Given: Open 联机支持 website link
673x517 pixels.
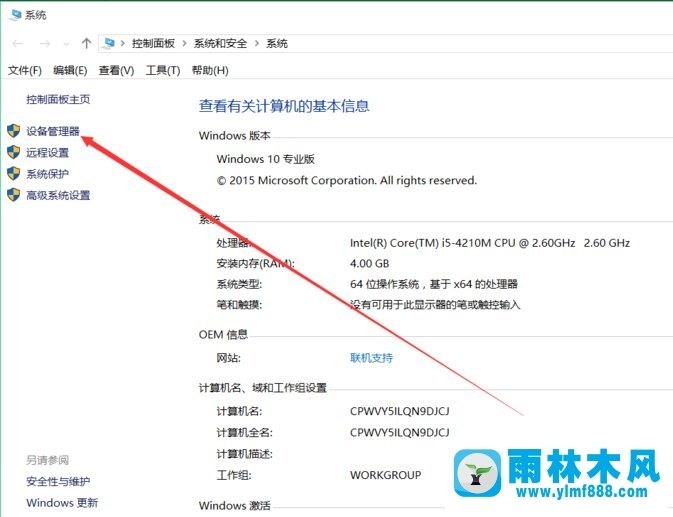Looking at the screenshot, I should (x=371, y=358).
